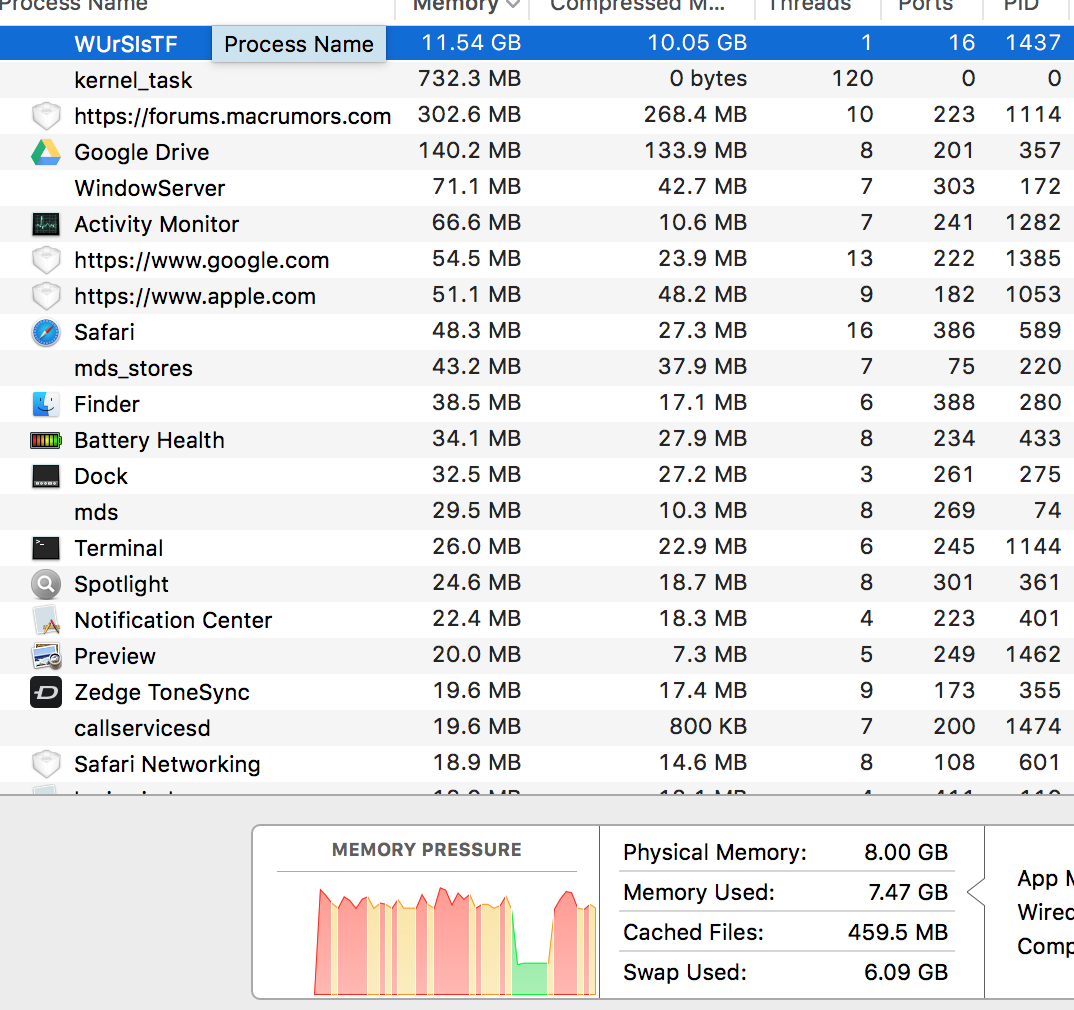This screenshot has height=1010, width=1074.
Task: Click WindowServer ports value 303
Action: (953, 186)
